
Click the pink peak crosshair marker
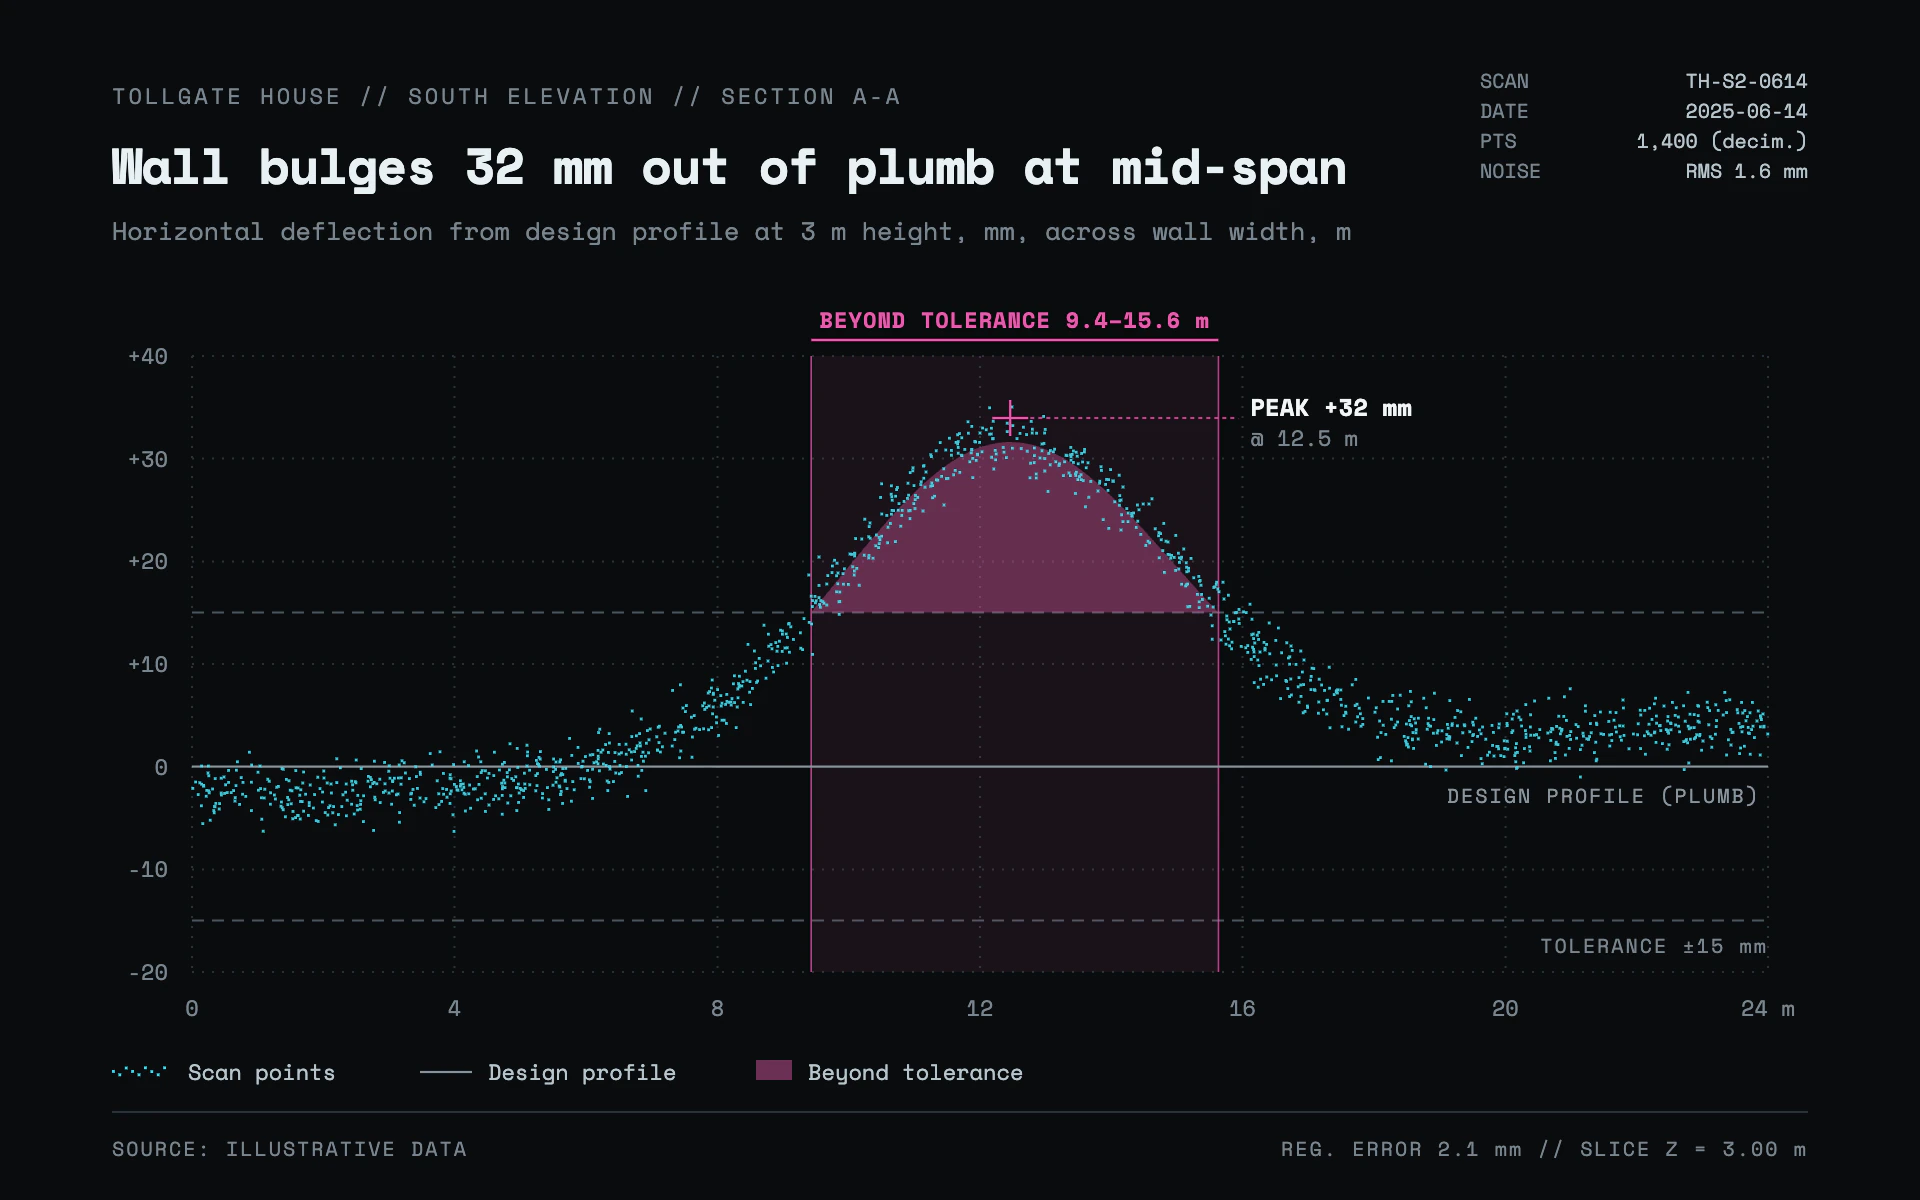coord(1011,418)
